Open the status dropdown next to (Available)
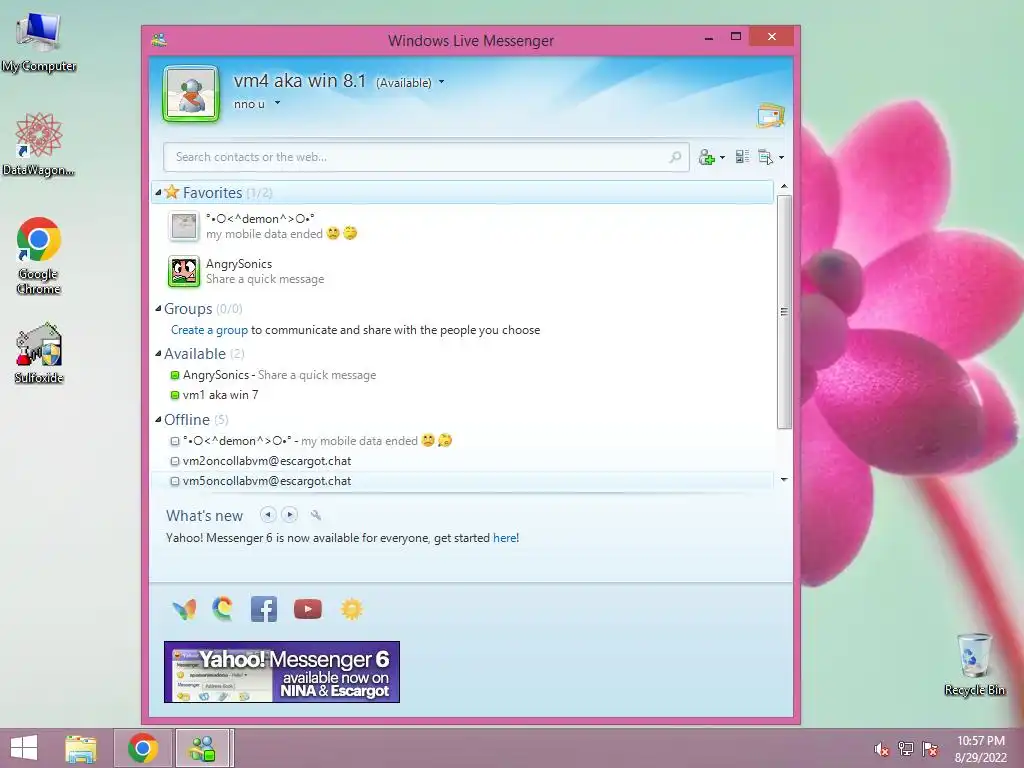The width and height of the screenshot is (1024, 768). 441,82
